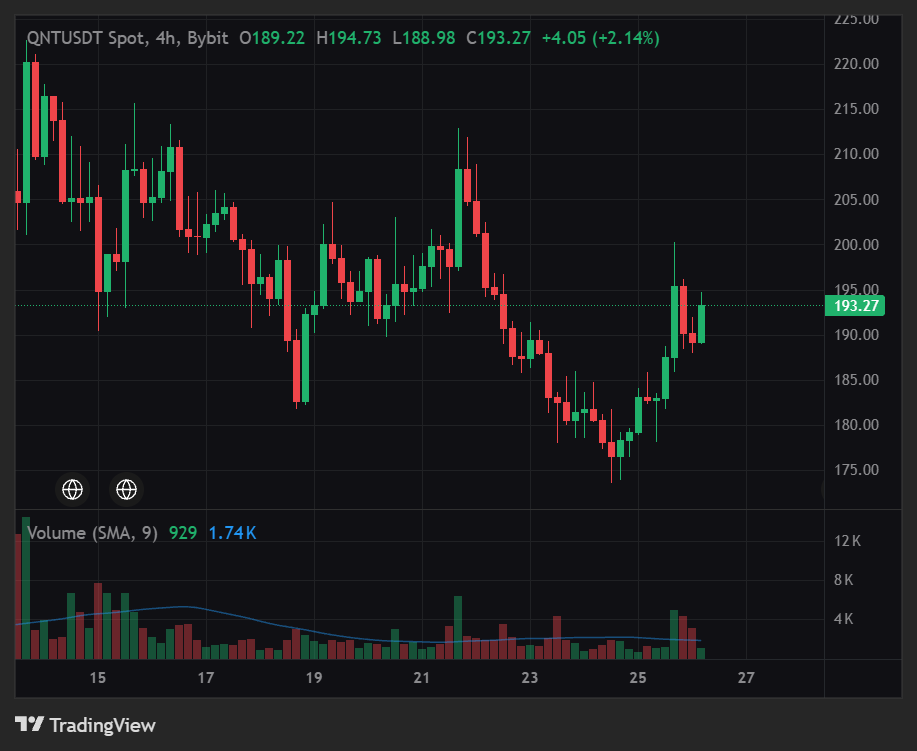Click the blue 1.74K SMA value
917x751 pixels.
232,533
